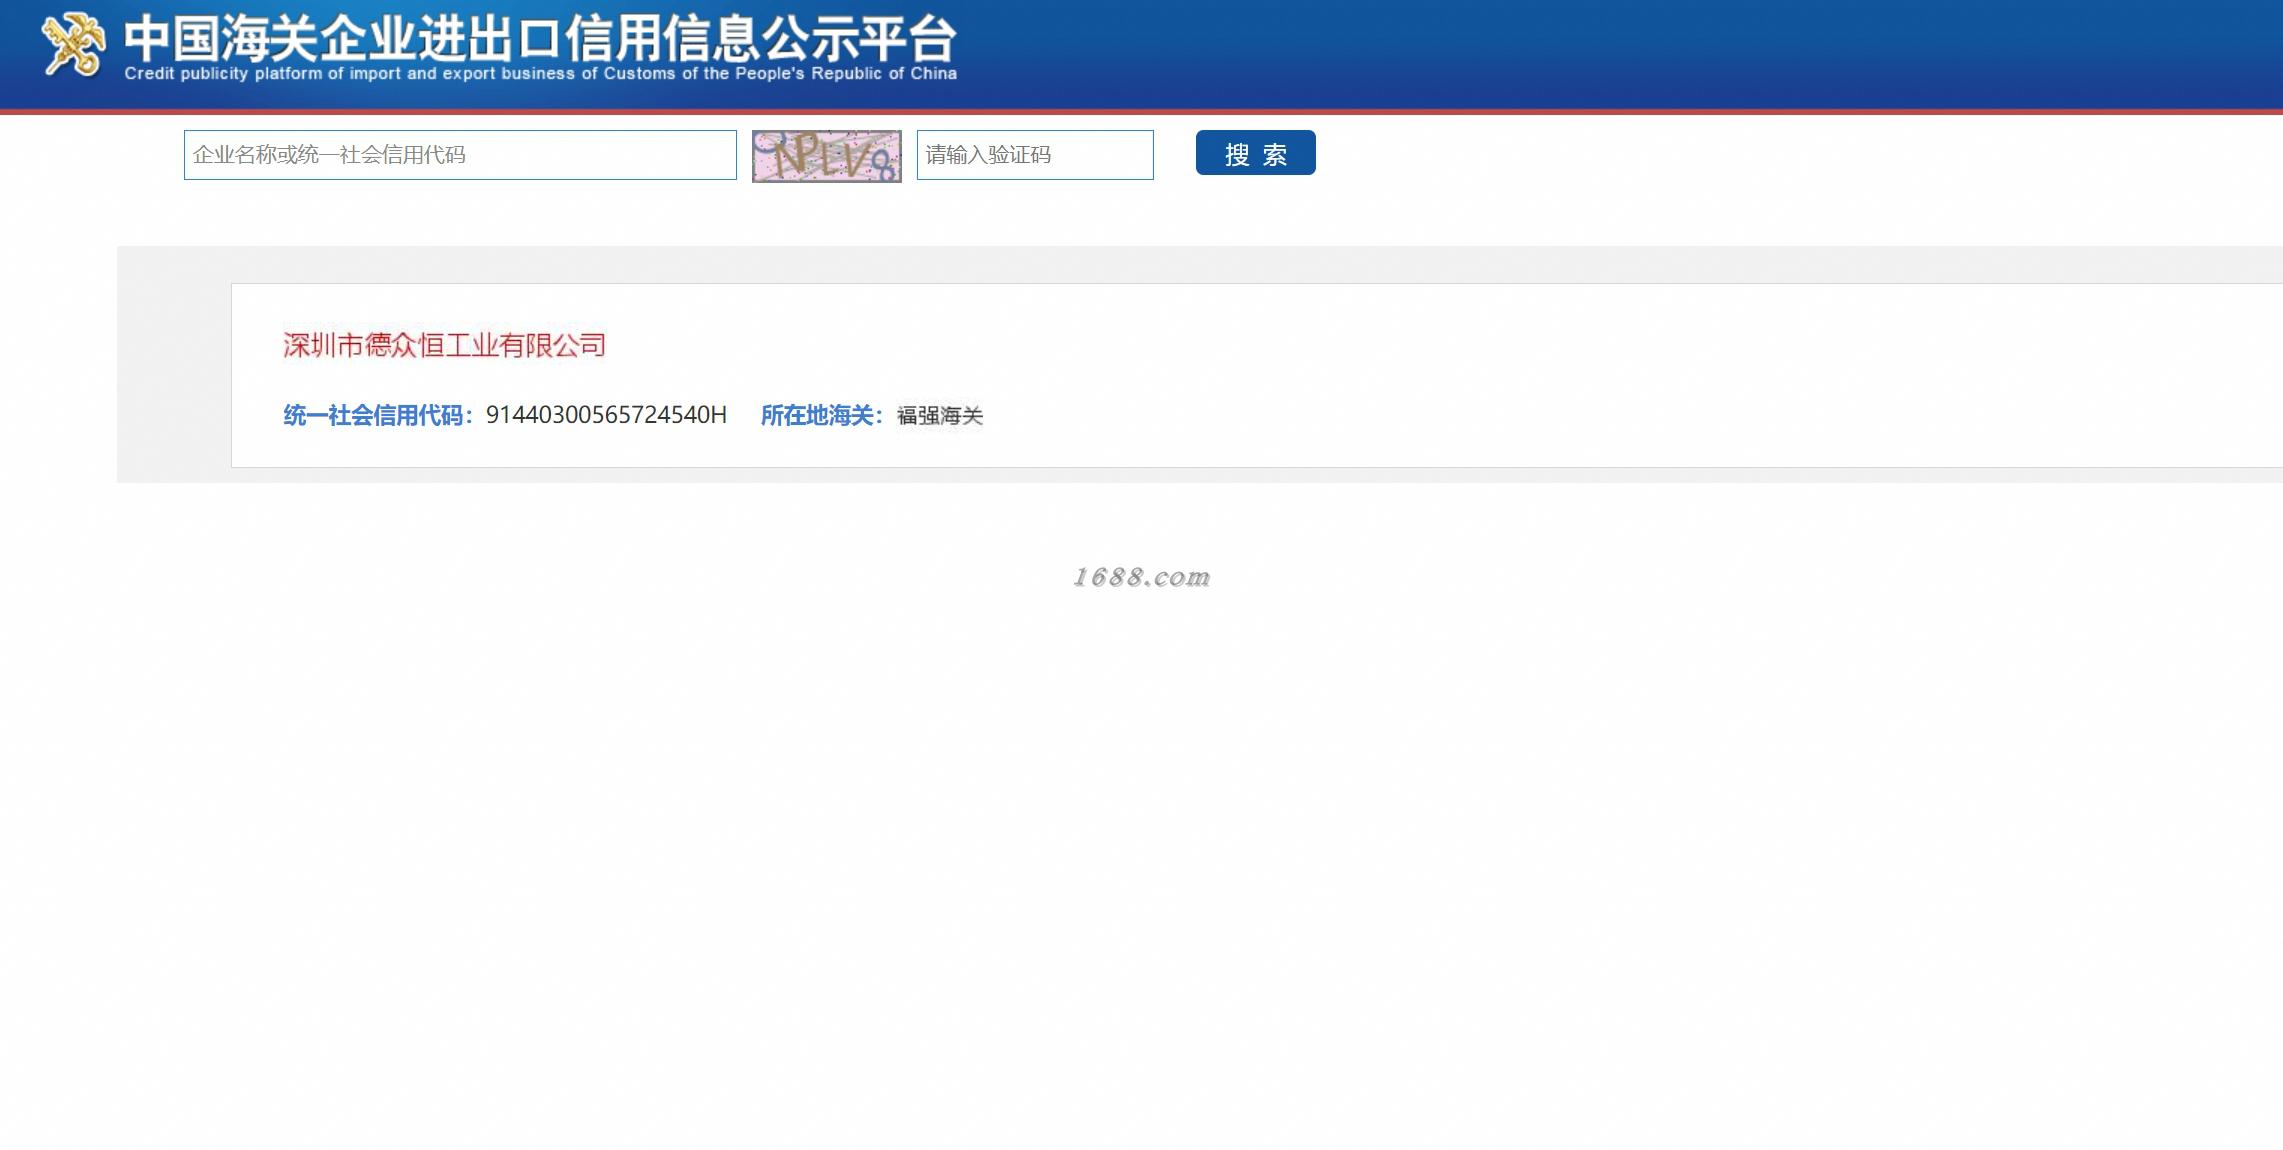Refresh the captcha verification image
The width and height of the screenshot is (2283, 1150).
pos(827,156)
